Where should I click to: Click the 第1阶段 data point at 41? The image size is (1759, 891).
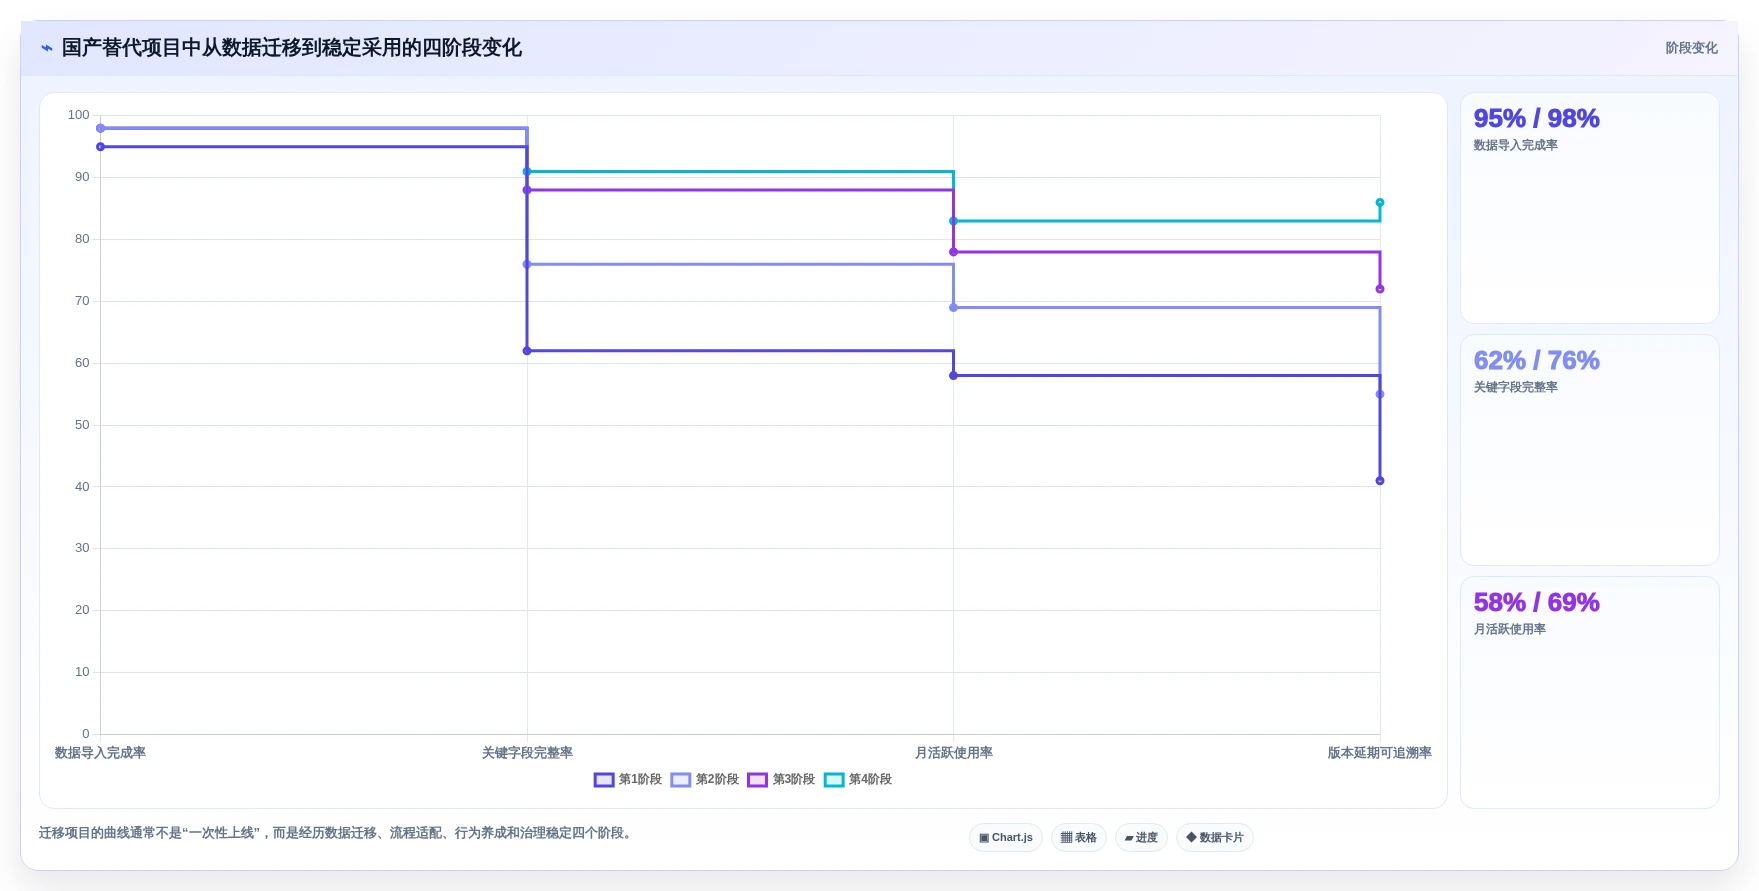1380,481
